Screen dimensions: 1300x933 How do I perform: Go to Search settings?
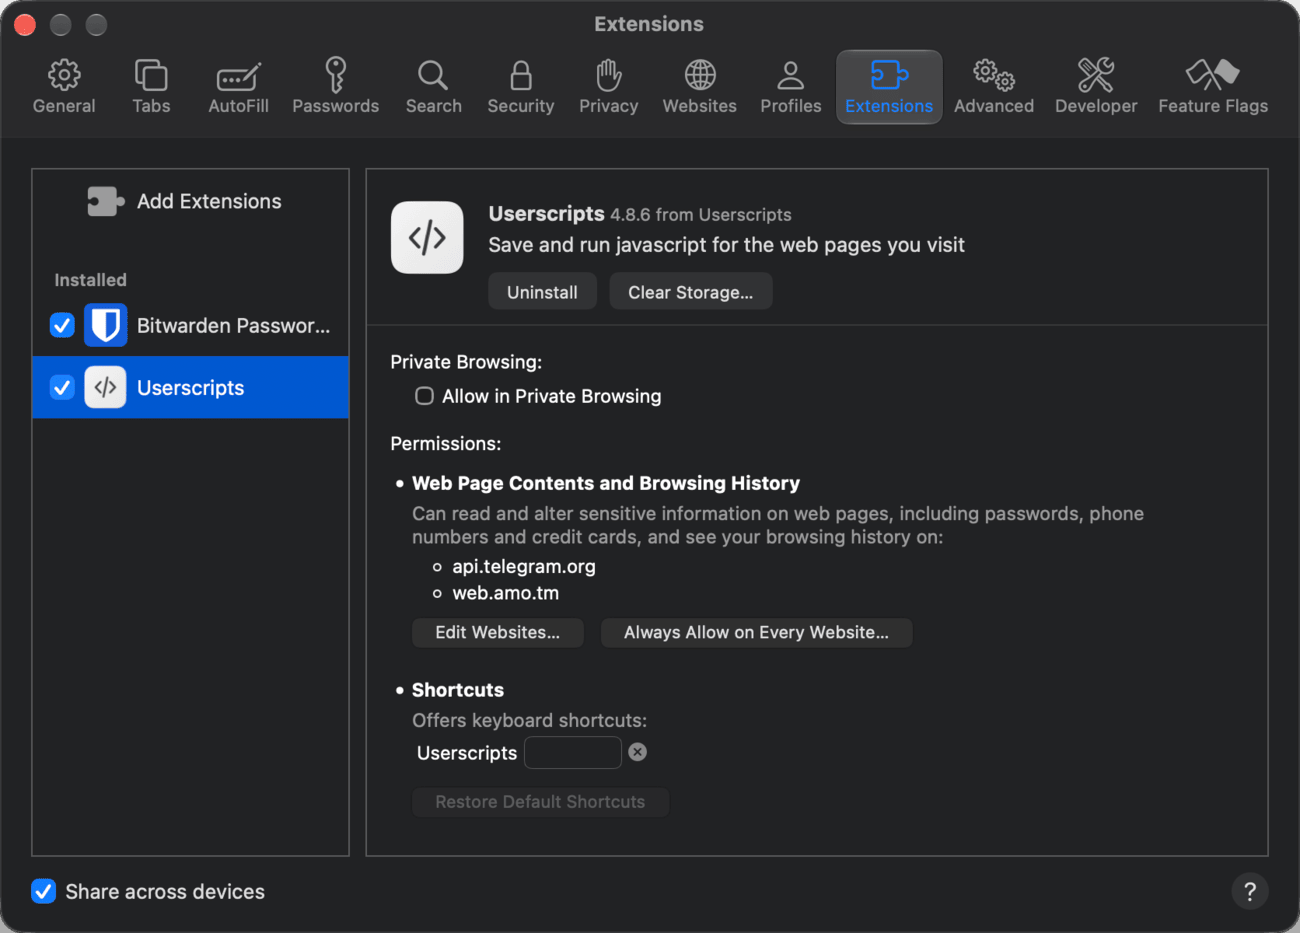pyautogui.click(x=433, y=87)
